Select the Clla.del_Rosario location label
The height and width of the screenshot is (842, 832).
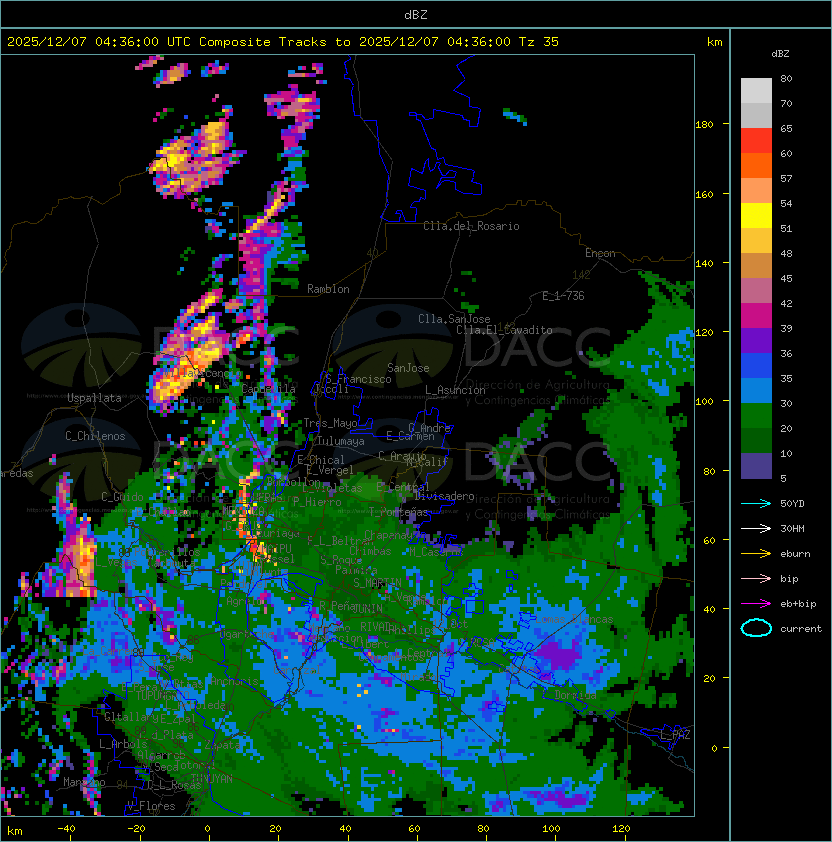[471, 226]
